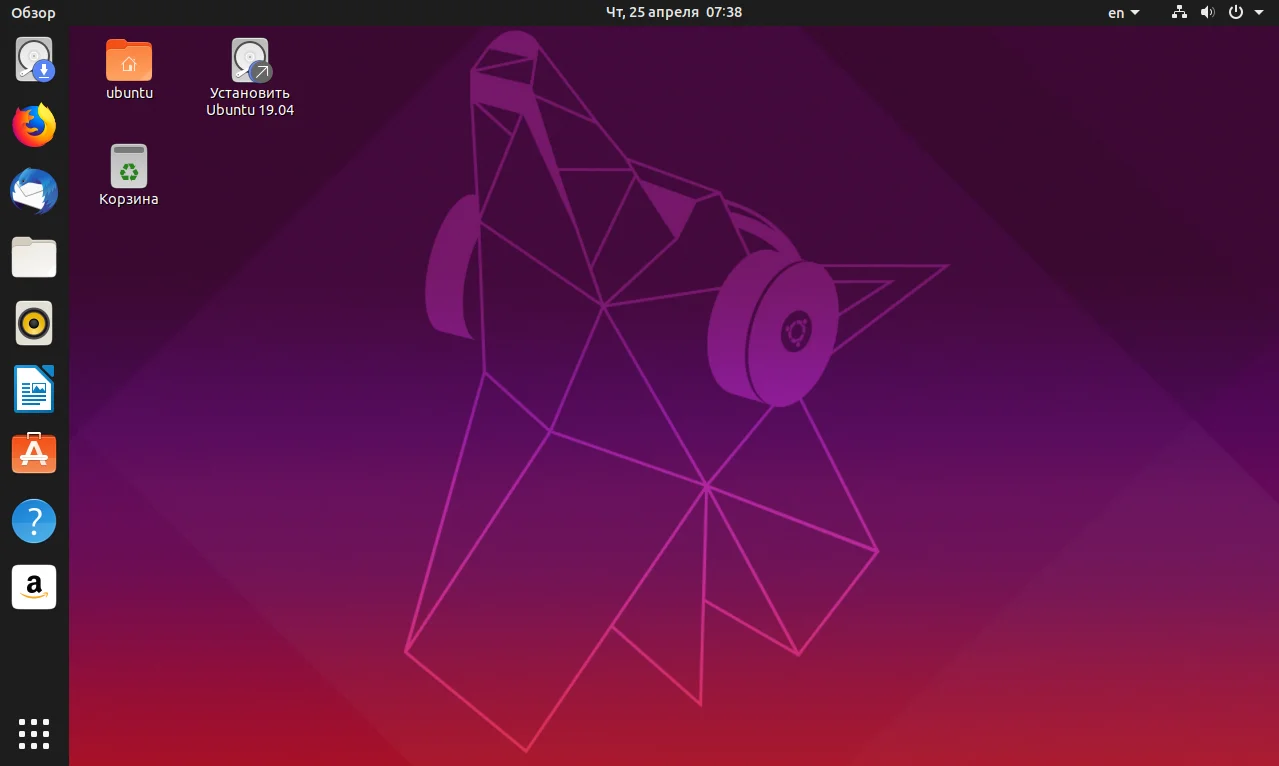Open the Обзор activities overview
This screenshot has width=1279, height=766.
tap(33, 13)
